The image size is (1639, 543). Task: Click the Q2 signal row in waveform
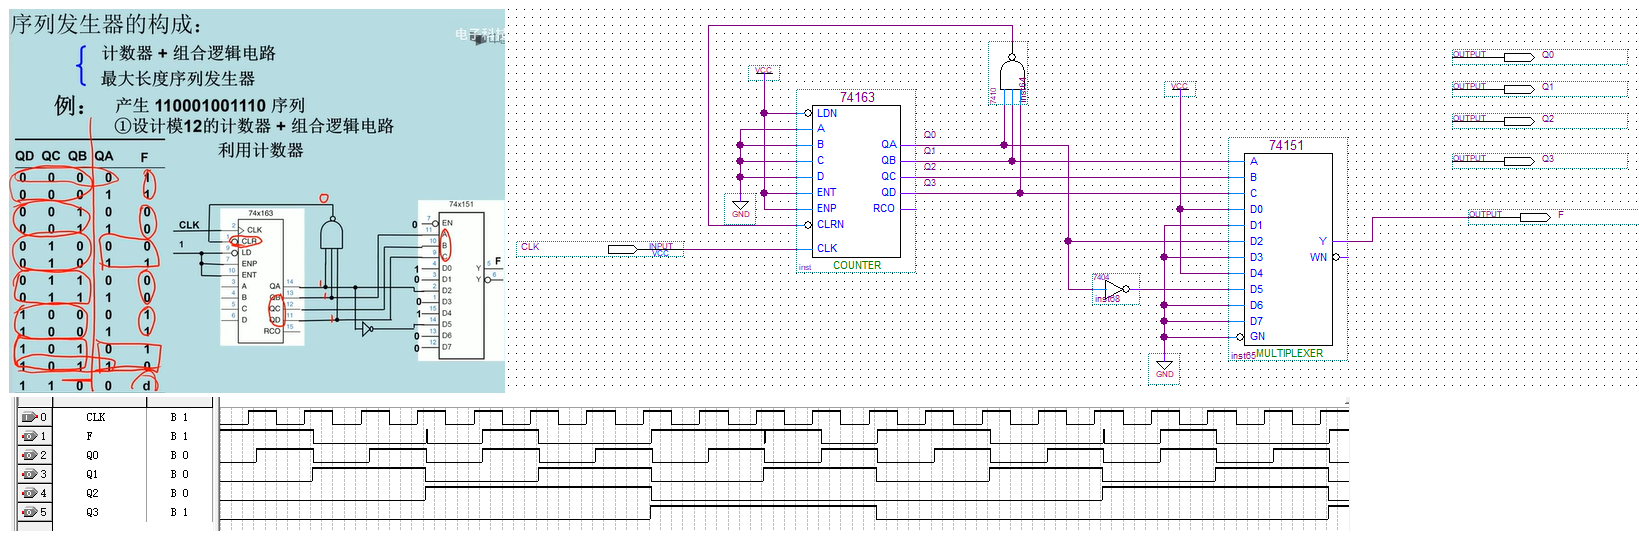click(116, 493)
